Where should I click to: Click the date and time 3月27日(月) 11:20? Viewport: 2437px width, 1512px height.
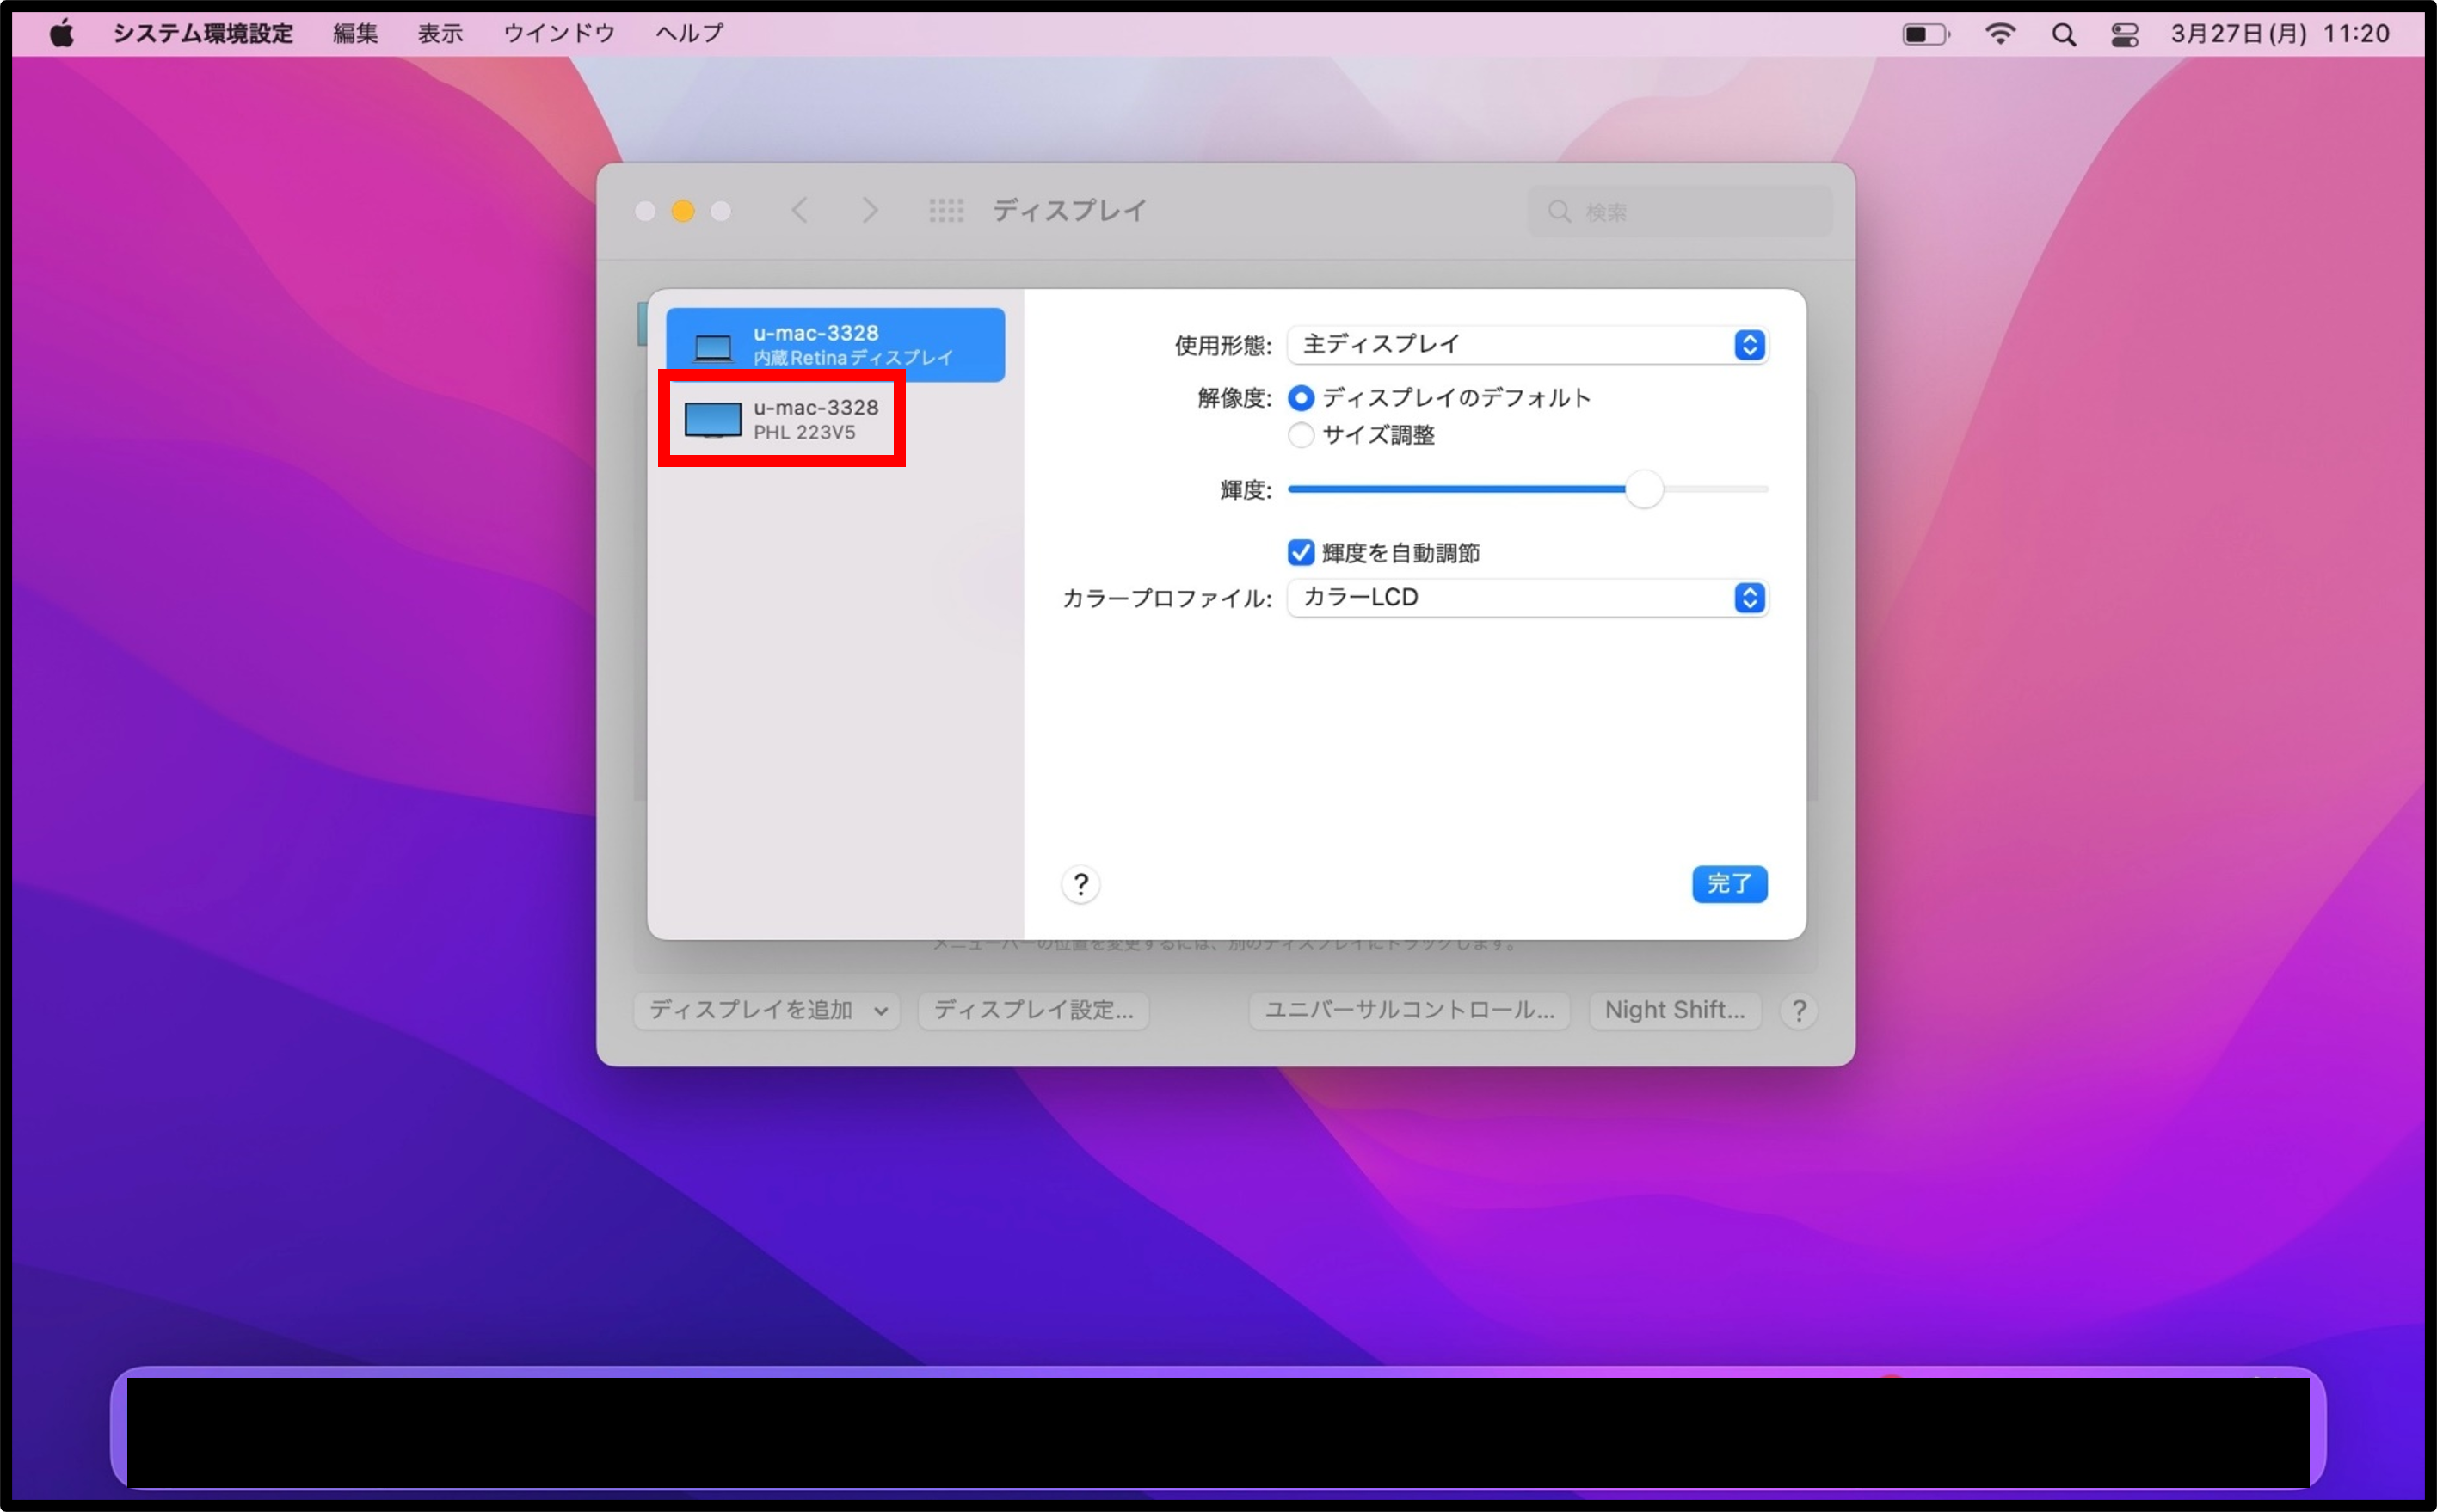2279,34
